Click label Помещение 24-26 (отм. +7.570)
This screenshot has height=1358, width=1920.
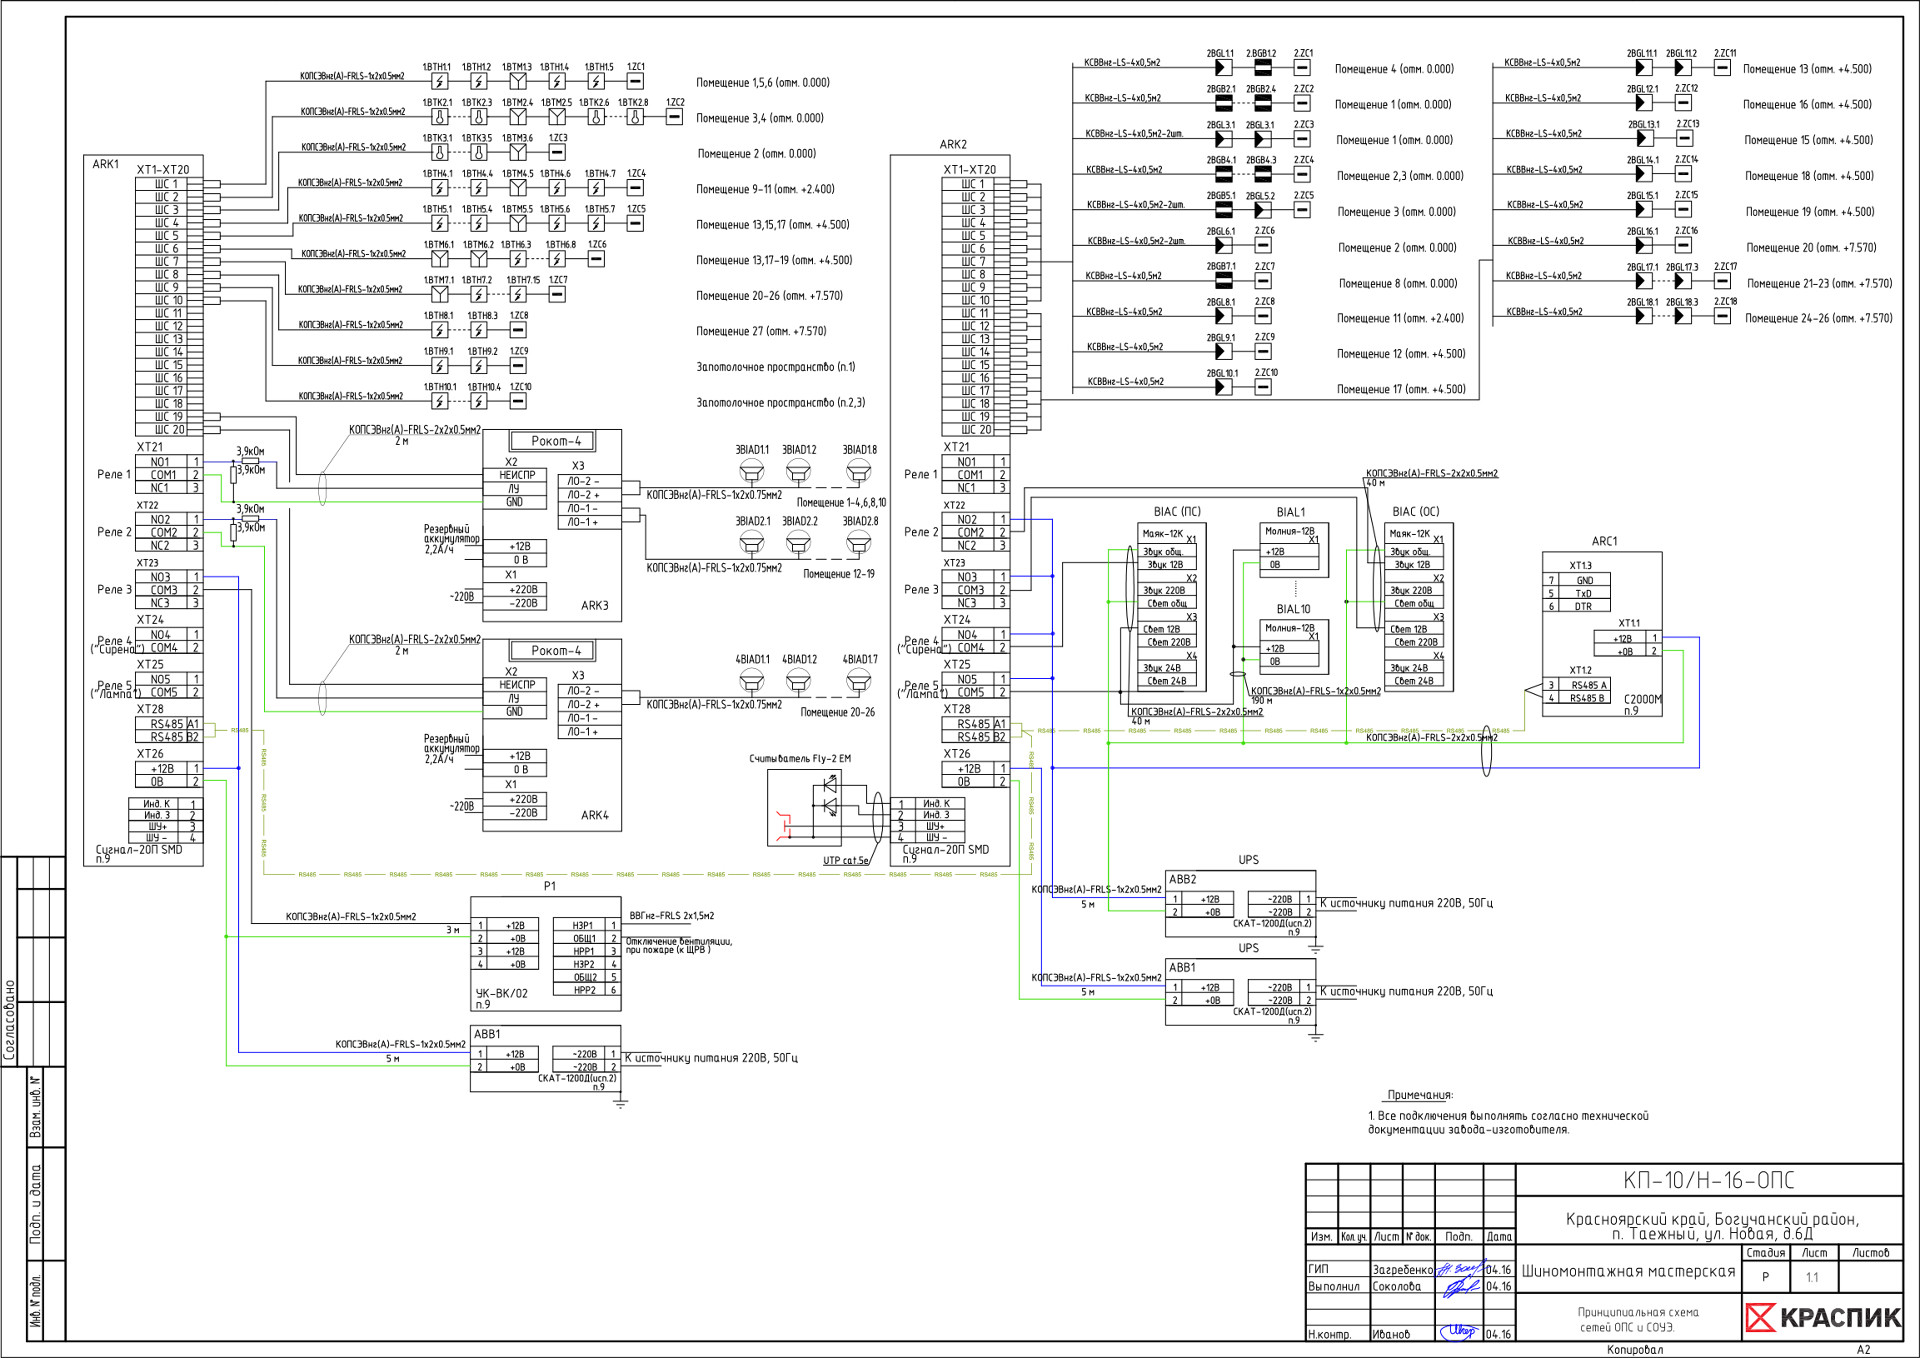(1819, 319)
